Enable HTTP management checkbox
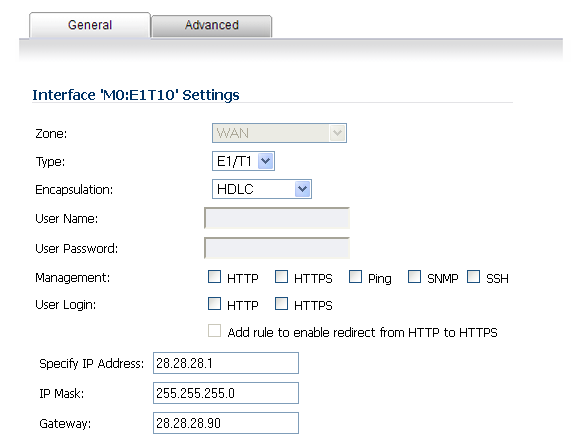This screenshot has width=586, height=445. (x=215, y=277)
